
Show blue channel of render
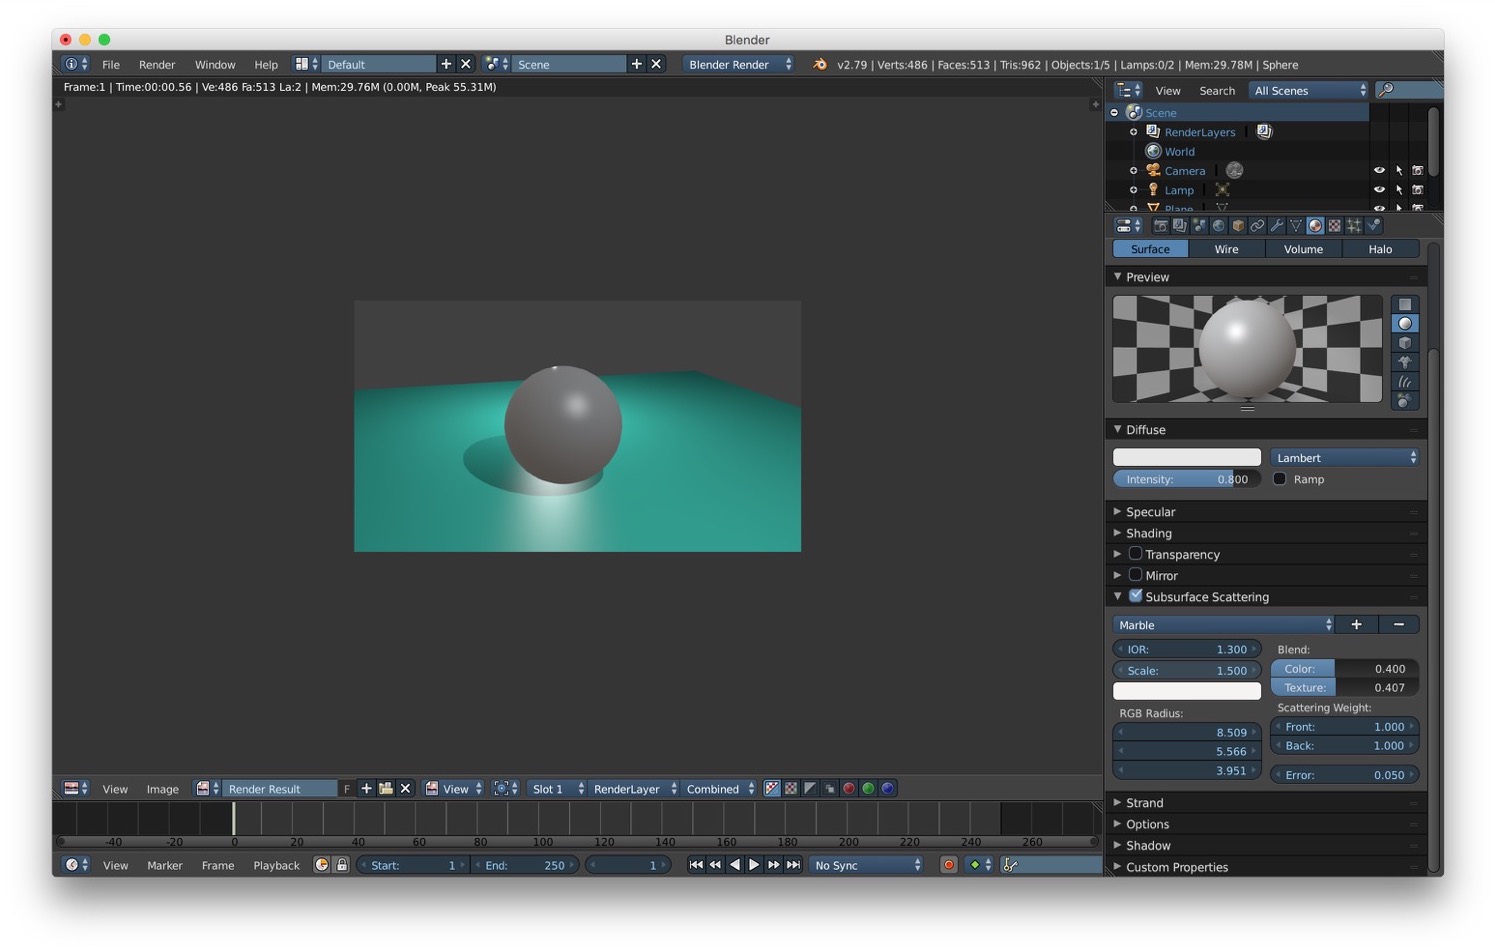[x=887, y=789]
